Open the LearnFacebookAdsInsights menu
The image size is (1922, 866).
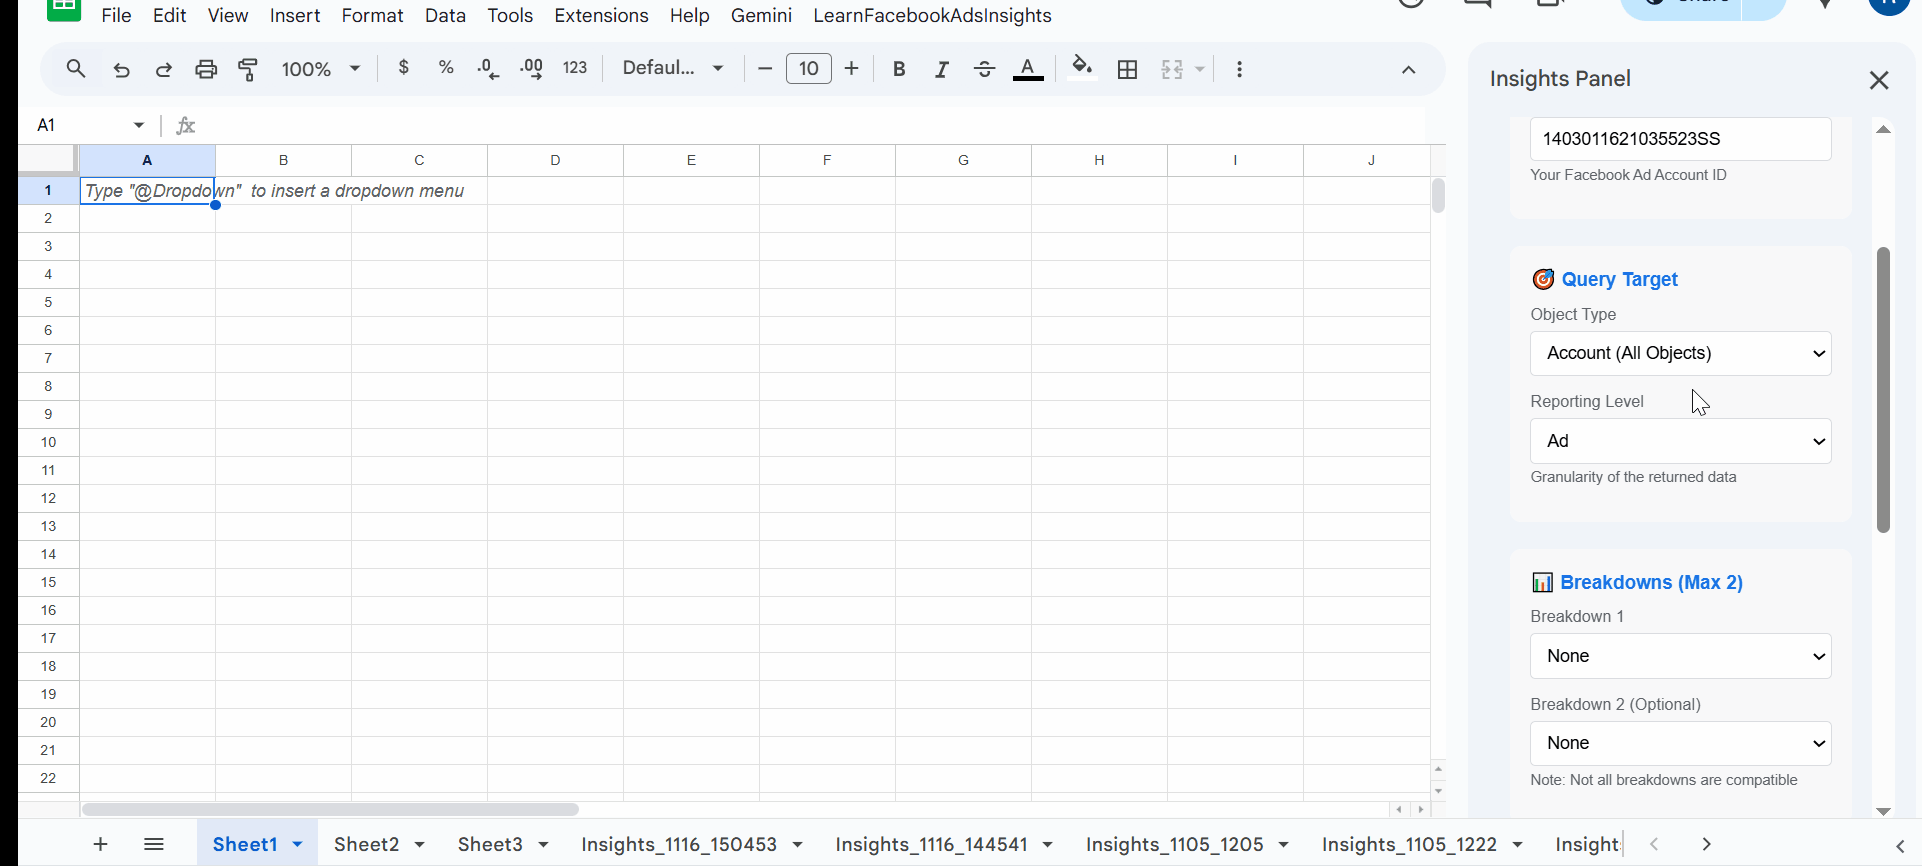click(933, 16)
